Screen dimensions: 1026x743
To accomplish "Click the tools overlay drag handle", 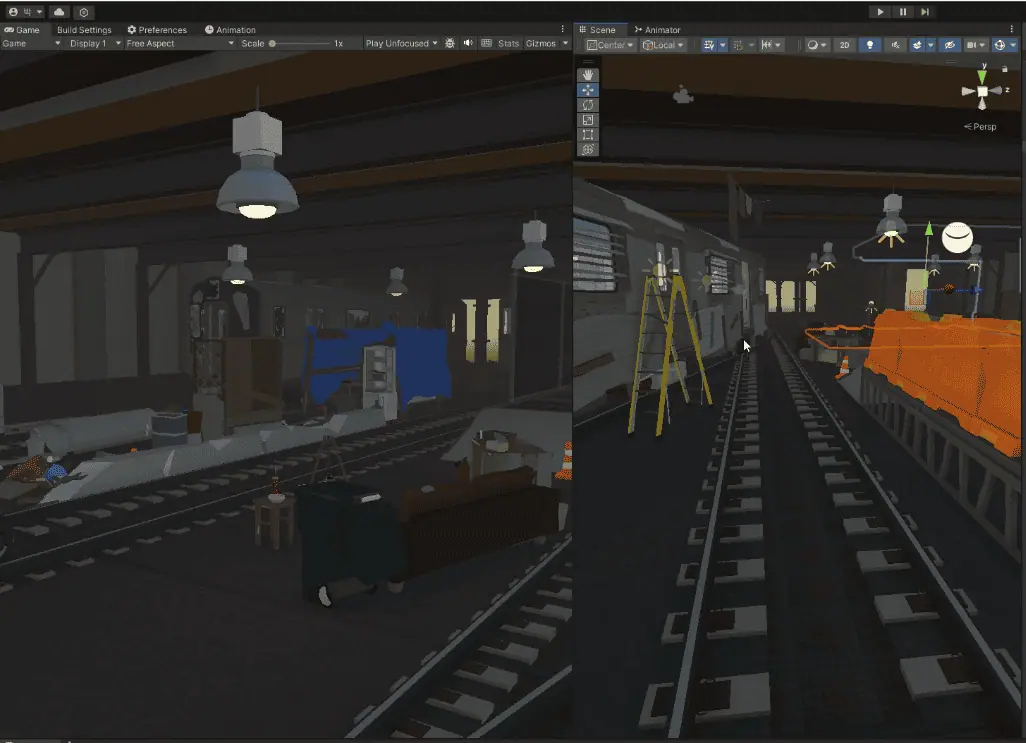I will 588,62.
